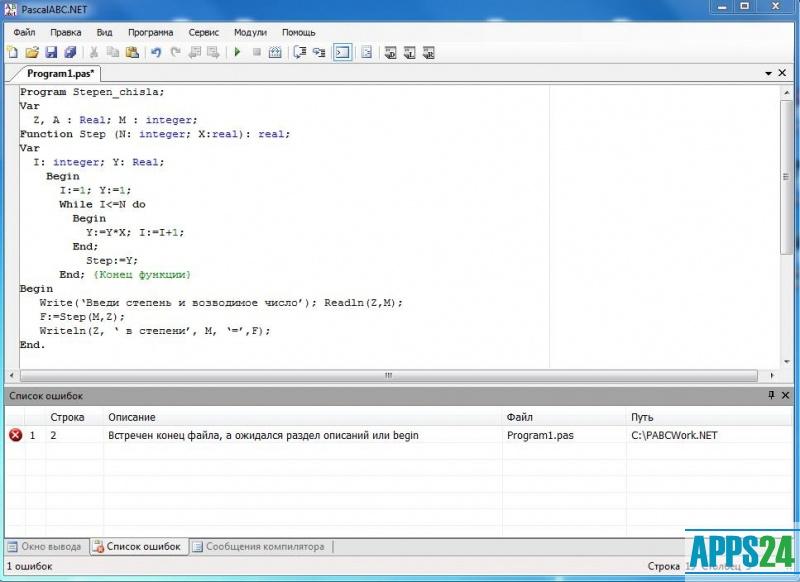Screen dimensions: 800x582
Task: Select the error description 'Встречен конец файла' row
Action: 398,435
